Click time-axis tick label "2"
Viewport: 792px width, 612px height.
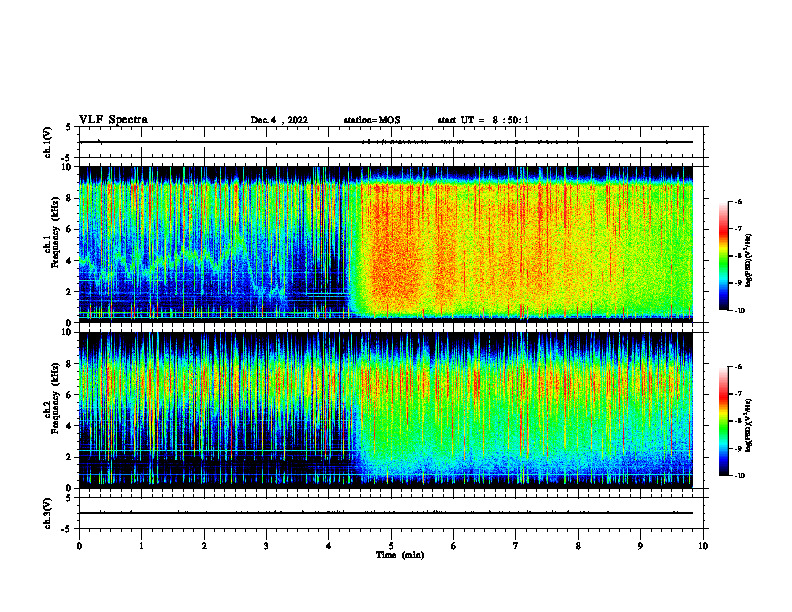click(204, 546)
